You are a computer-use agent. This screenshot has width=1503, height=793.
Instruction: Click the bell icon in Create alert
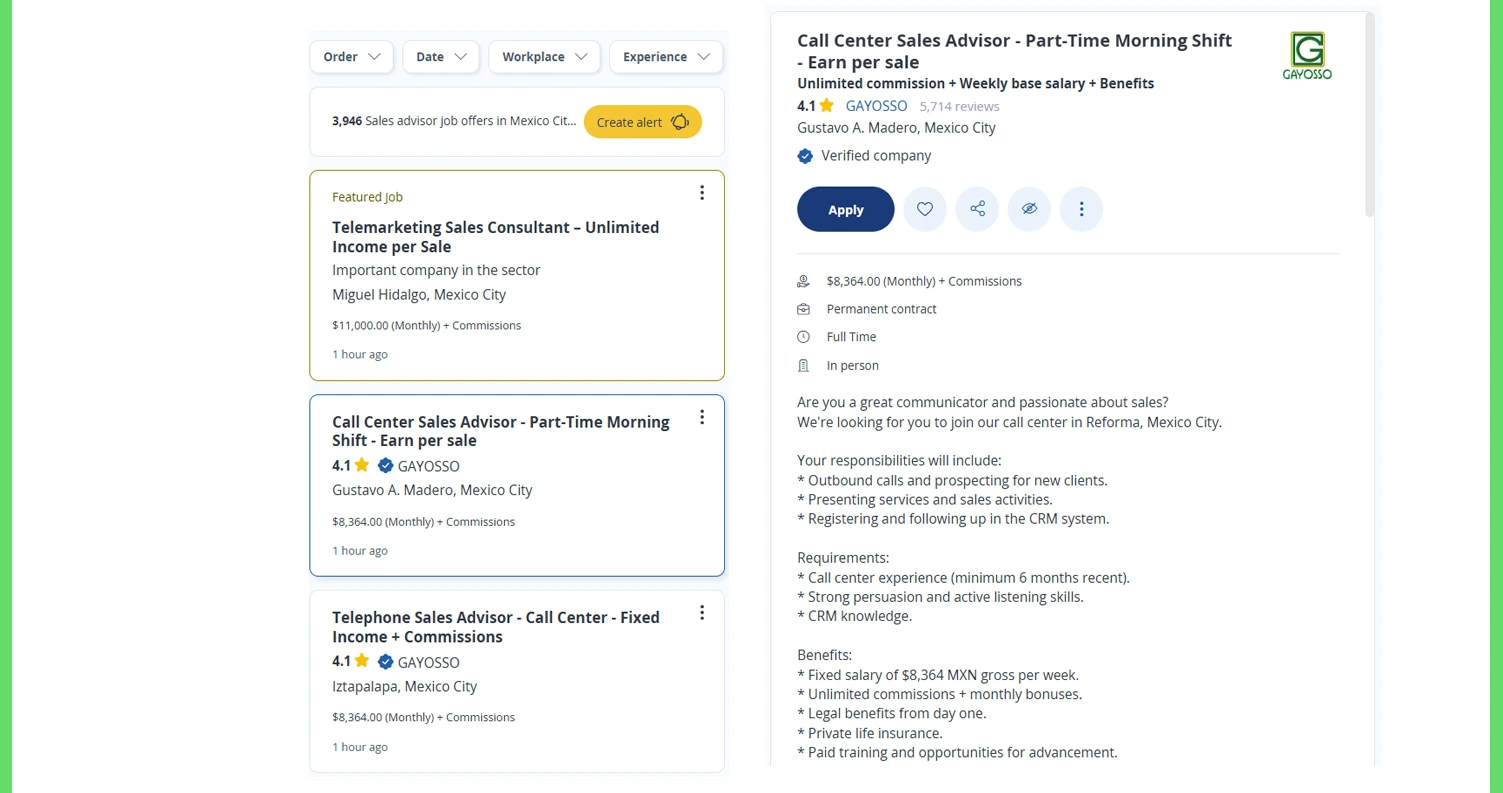680,122
